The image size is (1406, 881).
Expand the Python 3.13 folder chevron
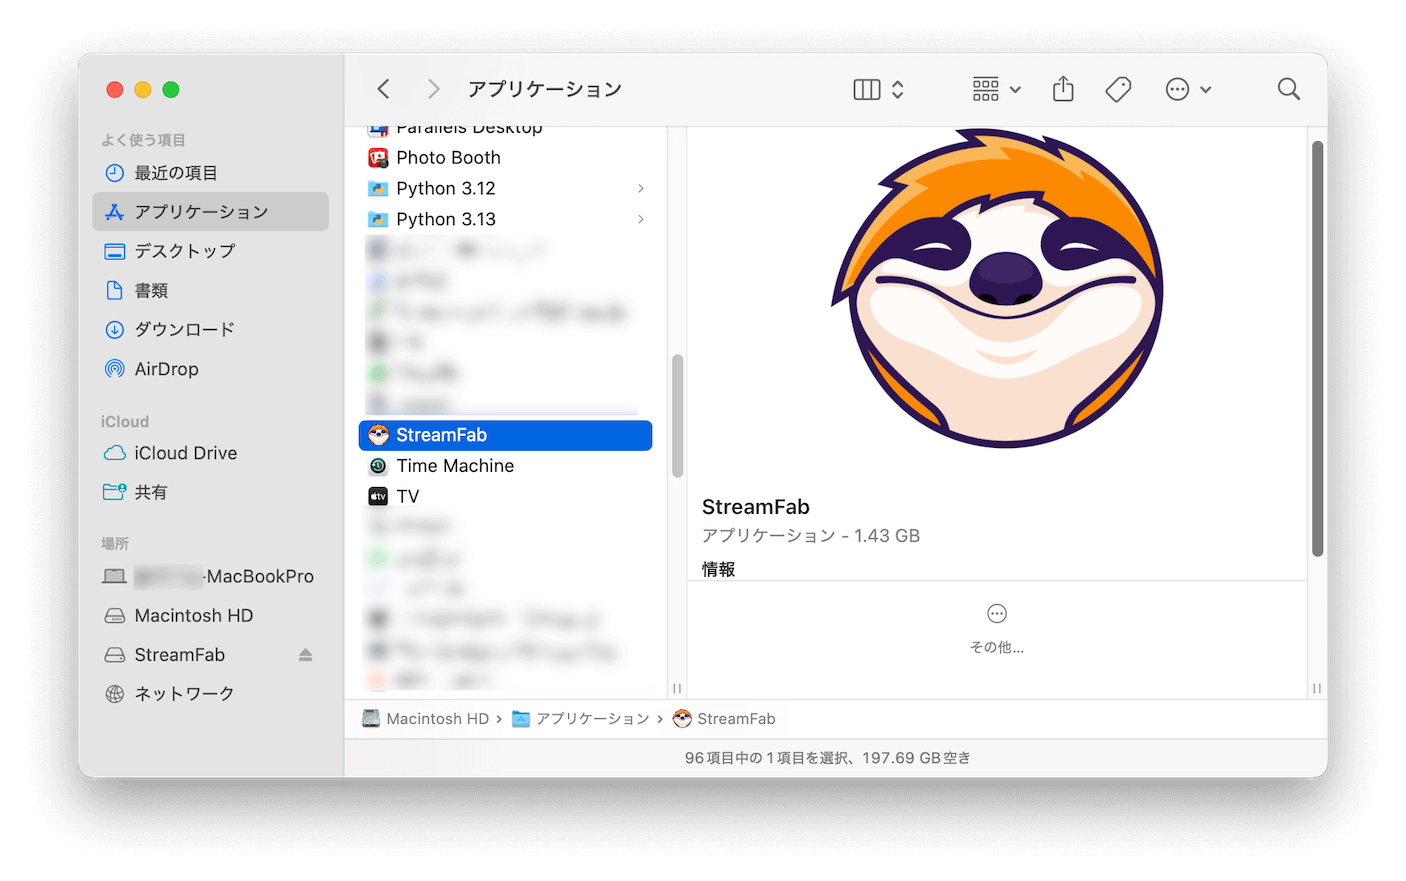(641, 219)
